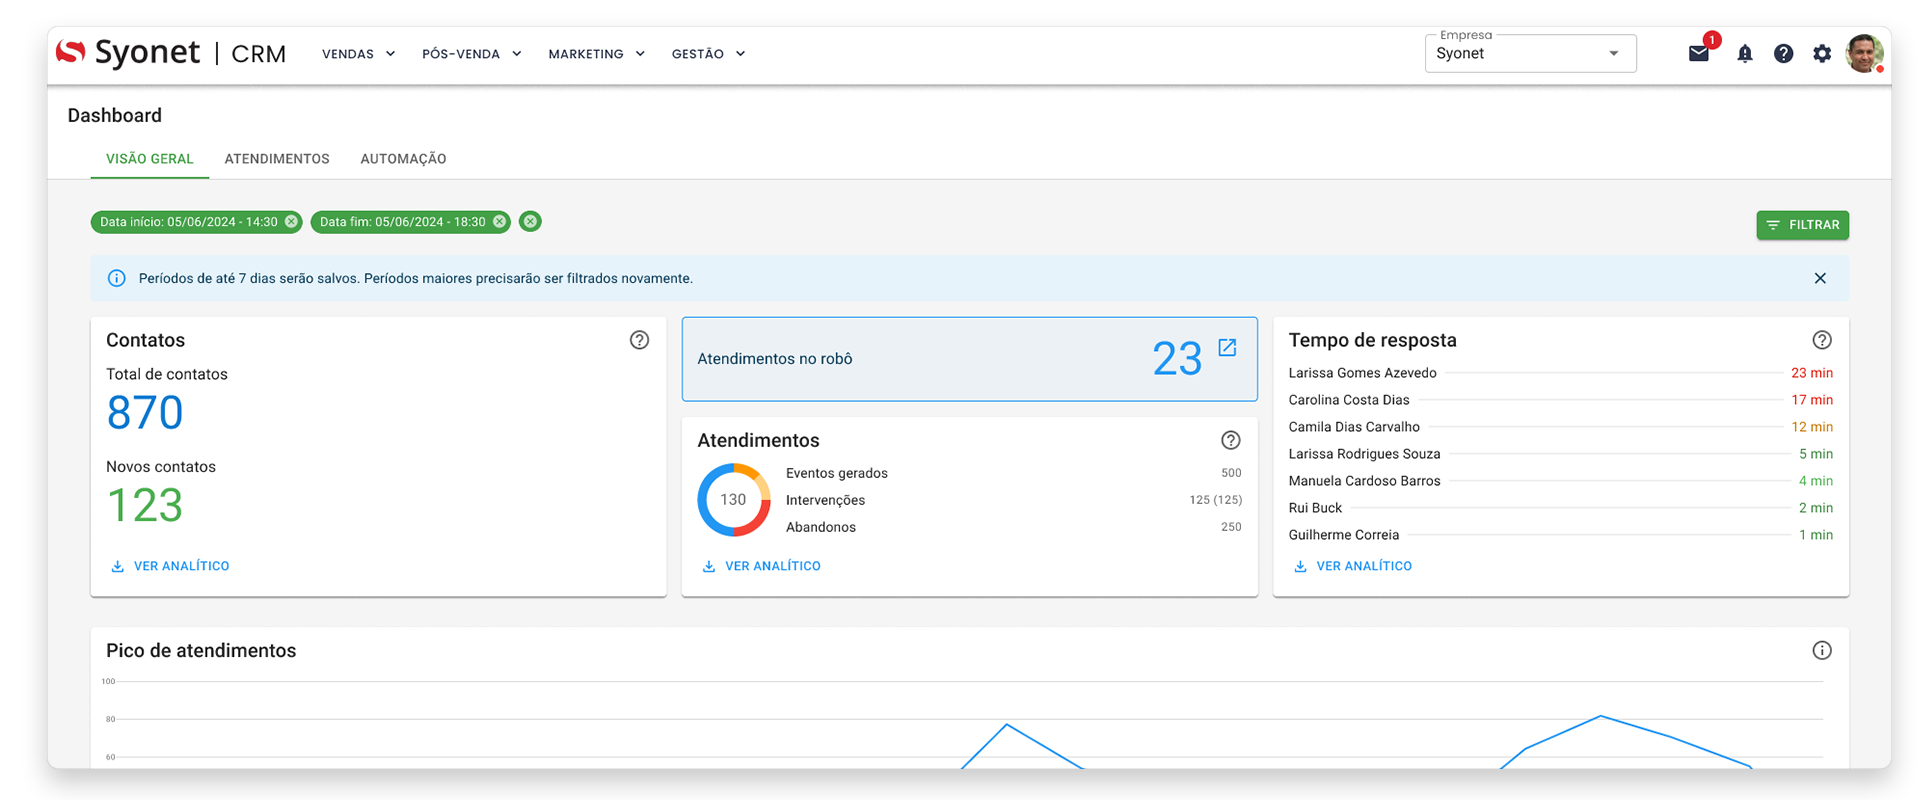Remove the Data fim filter chip

click(499, 222)
